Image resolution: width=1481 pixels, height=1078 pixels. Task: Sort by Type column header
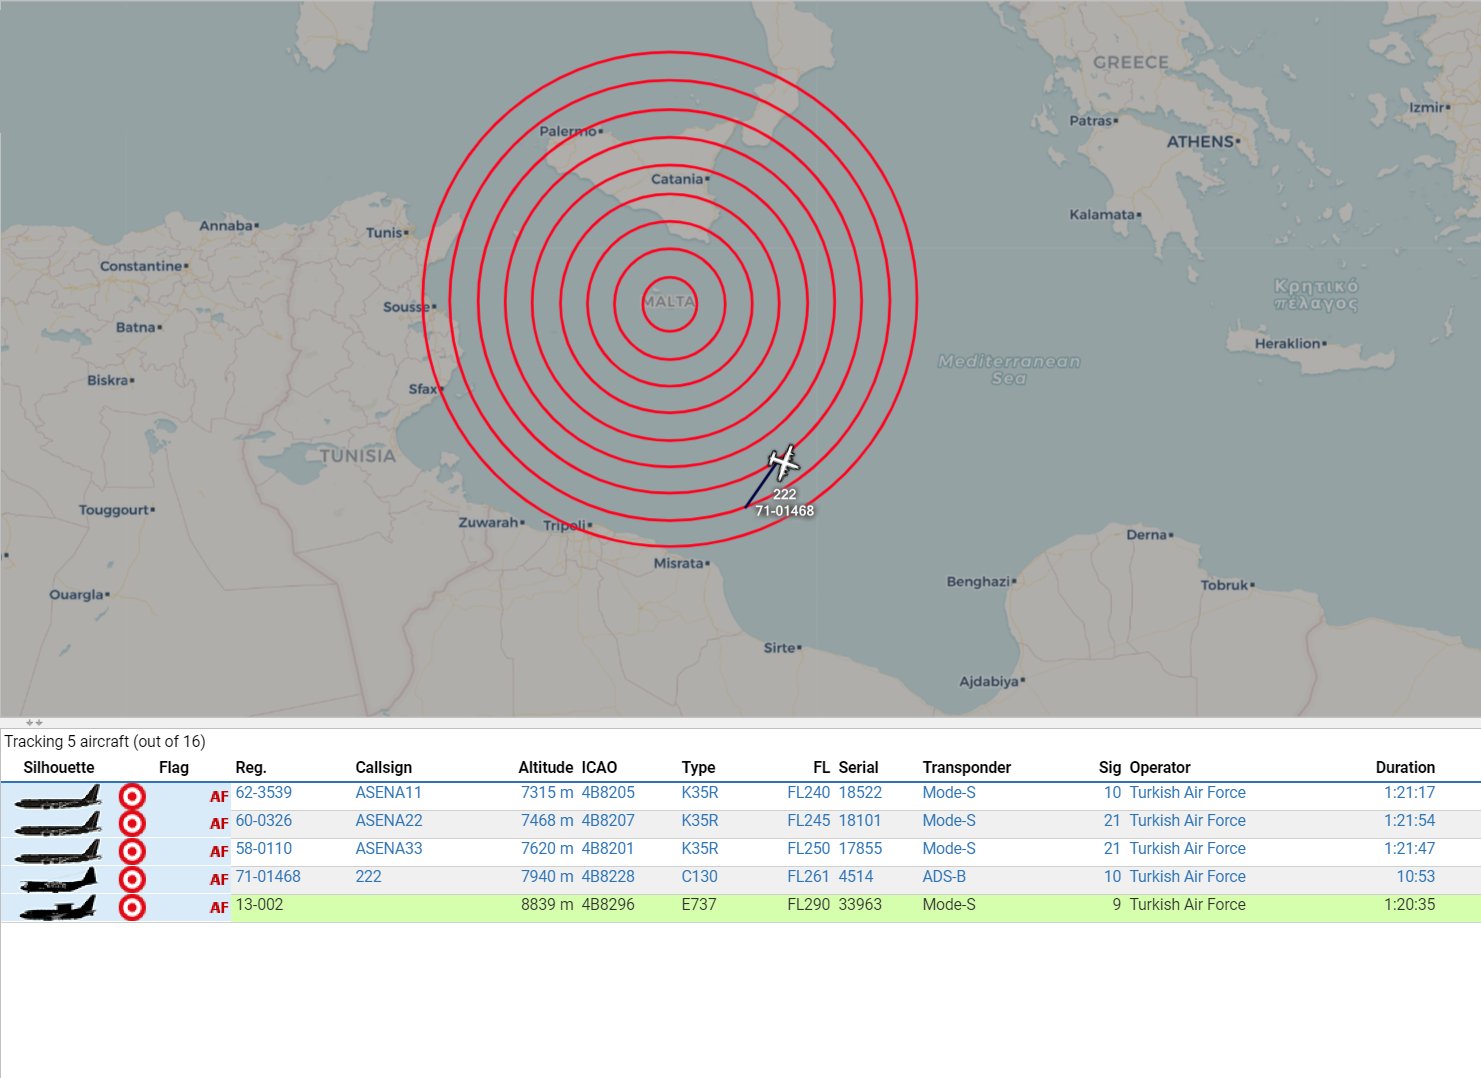pos(698,767)
